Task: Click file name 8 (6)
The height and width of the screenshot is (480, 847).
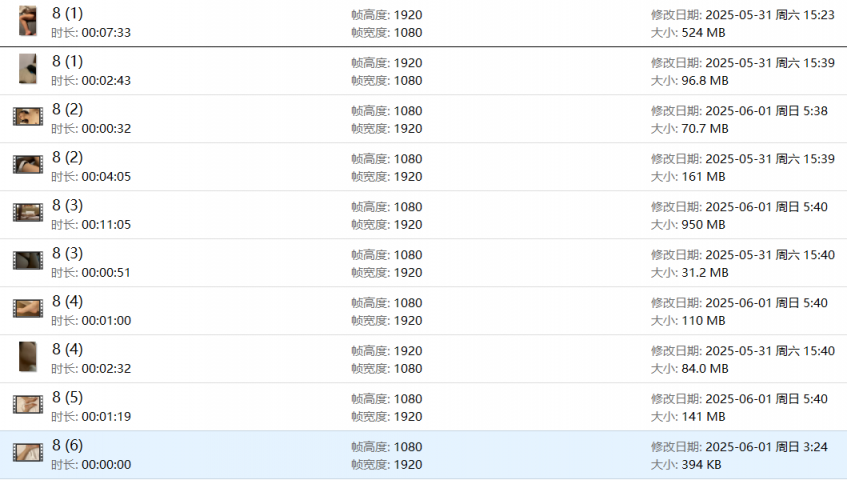Action: click(x=67, y=445)
